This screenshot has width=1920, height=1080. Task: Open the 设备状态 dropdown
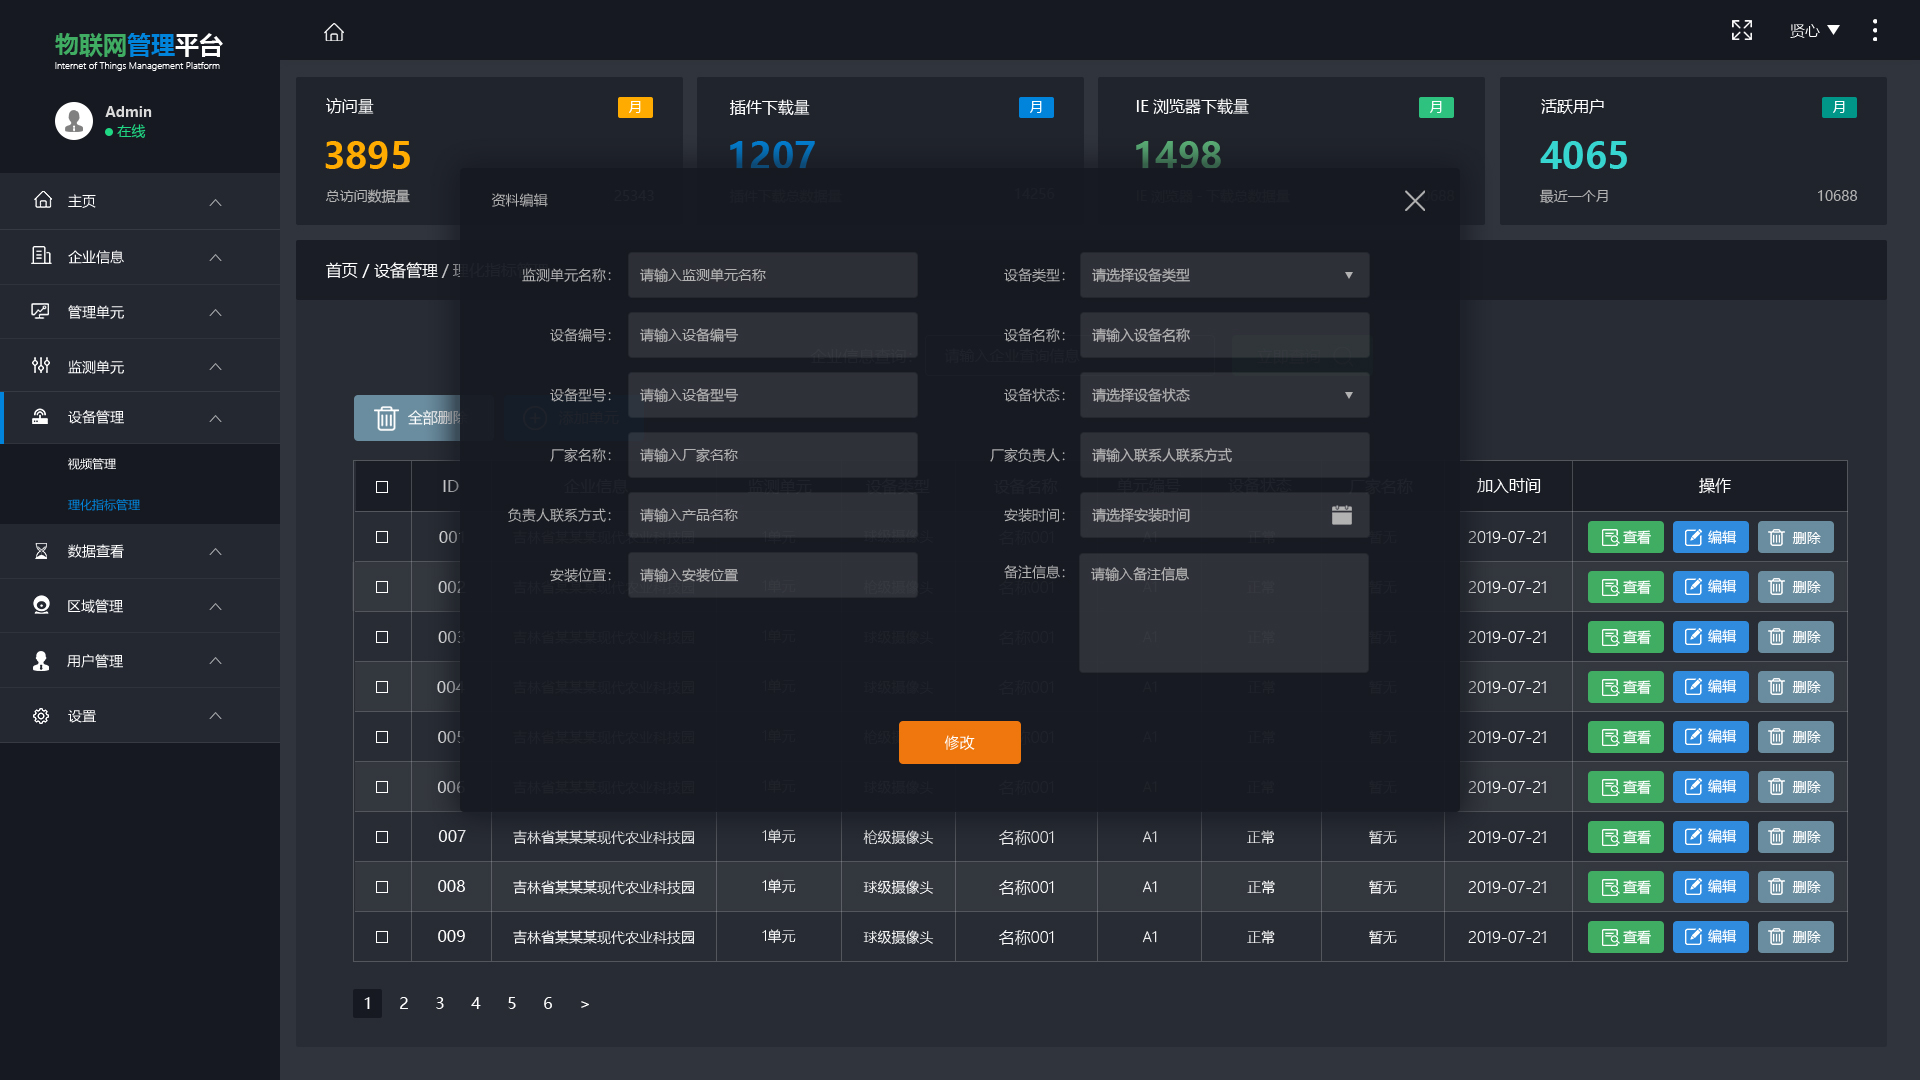click(x=1224, y=395)
